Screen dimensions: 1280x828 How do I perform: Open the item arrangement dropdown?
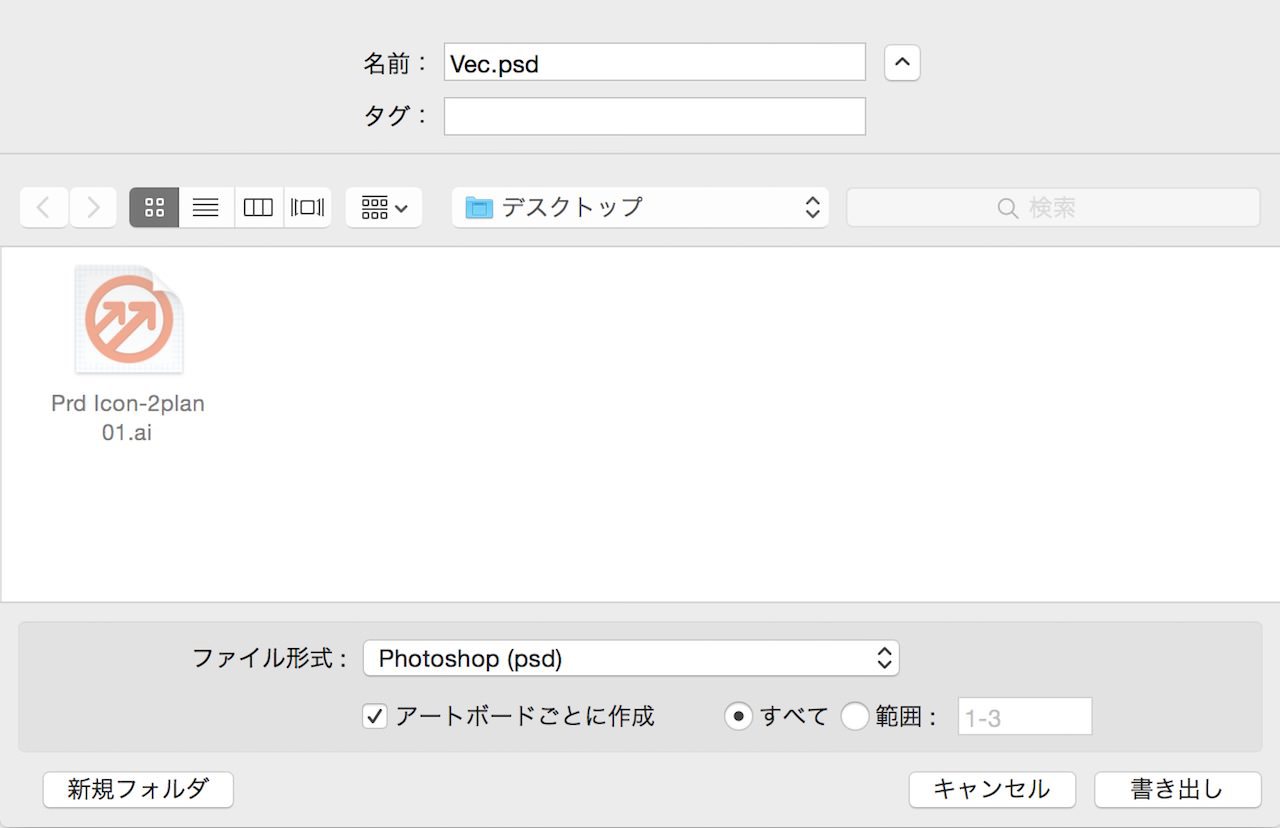click(x=384, y=208)
